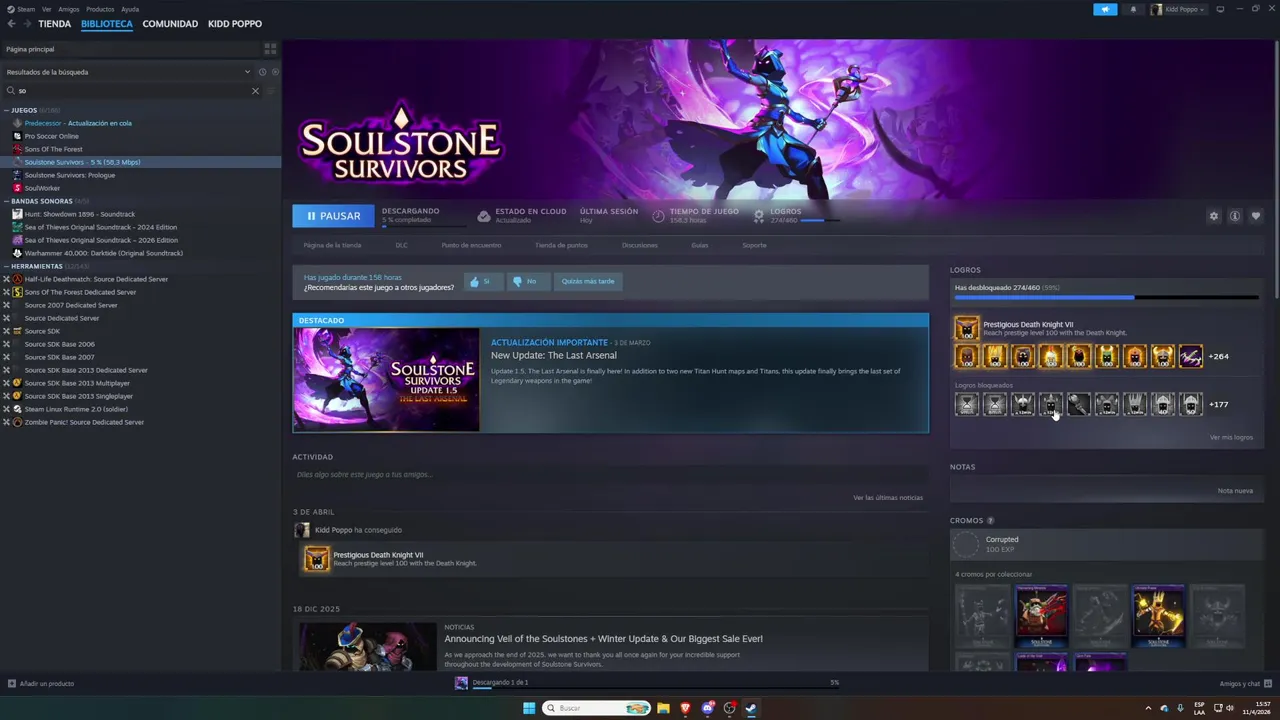1280x720 pixels.
Task: Open the Amigos menu
Action: click(x=69, y=9)
